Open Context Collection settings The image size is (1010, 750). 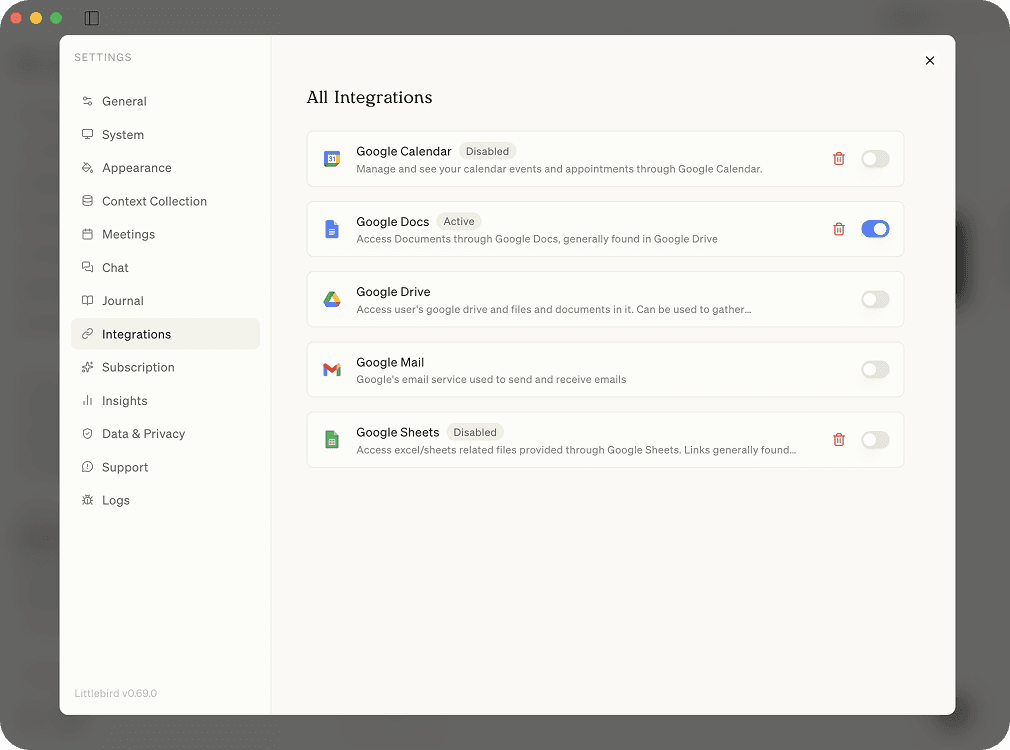166,201
